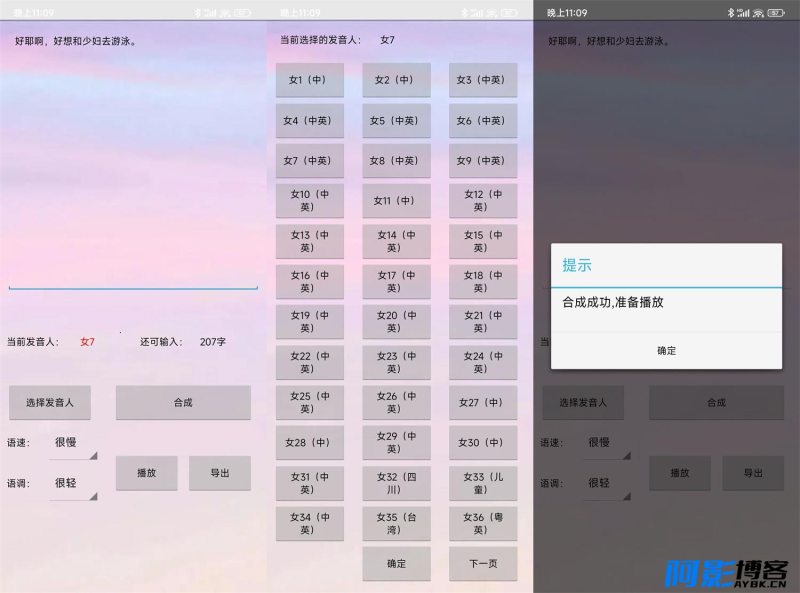800x593 pixels.
Task: Tap voice 女18（中英）
Action: 483,282
